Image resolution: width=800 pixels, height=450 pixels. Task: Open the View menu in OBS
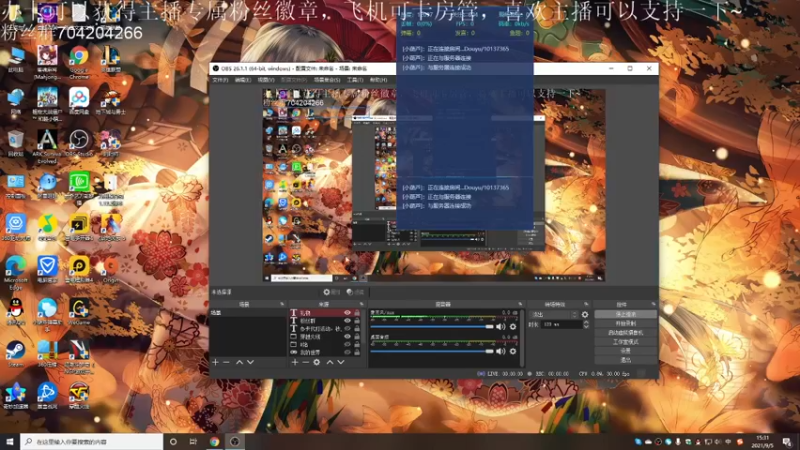point(265,80)
